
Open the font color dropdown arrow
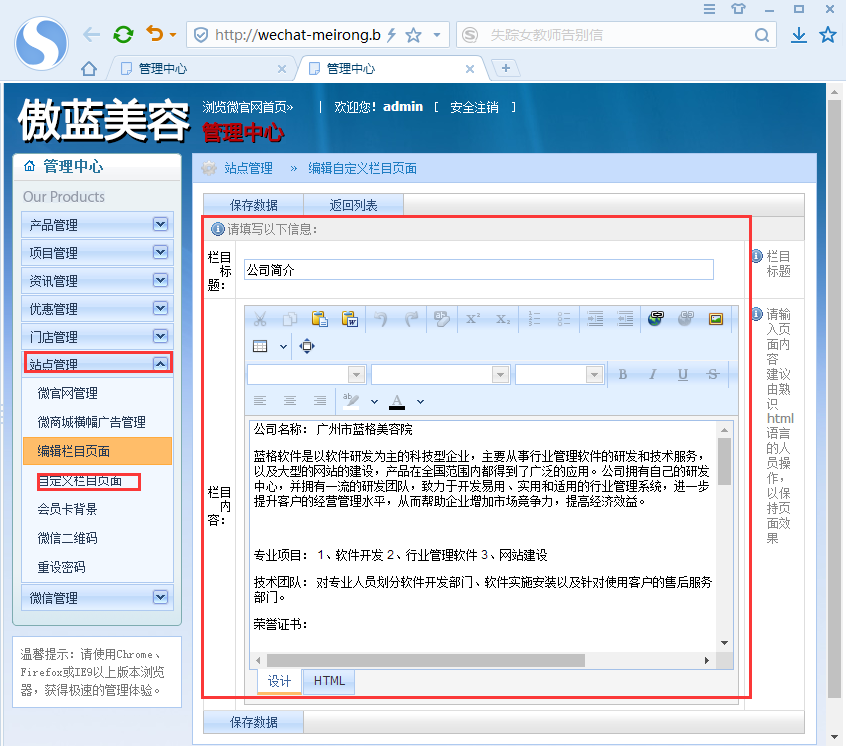[418, 400]
